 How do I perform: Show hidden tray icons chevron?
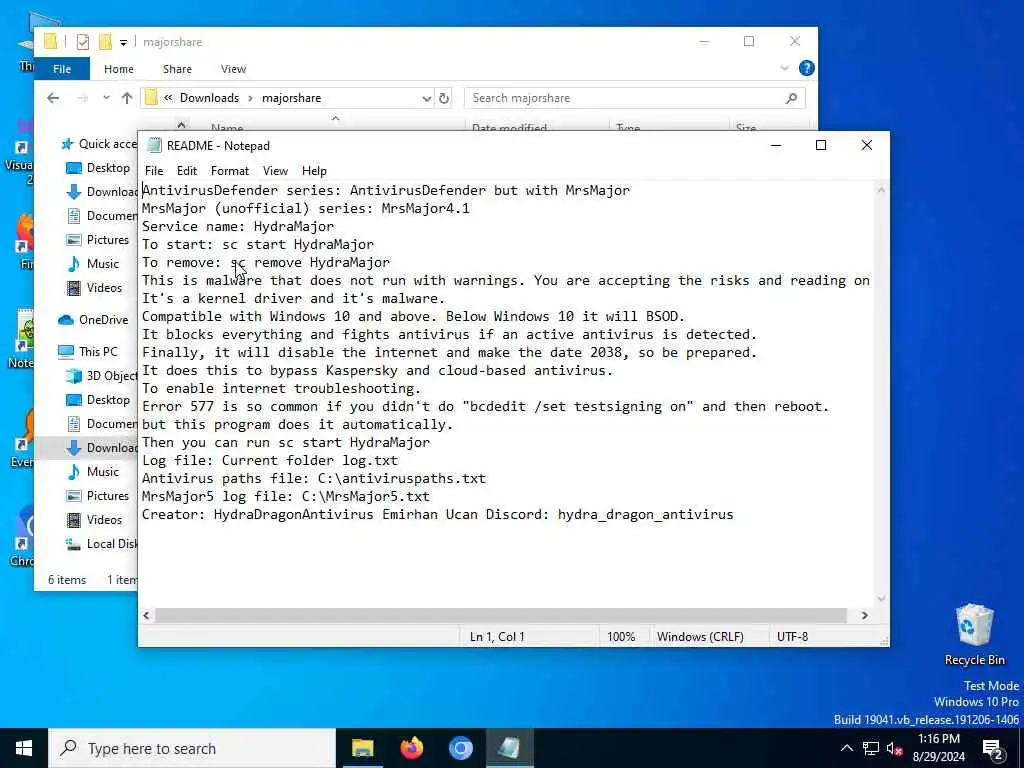click(846, 748)
